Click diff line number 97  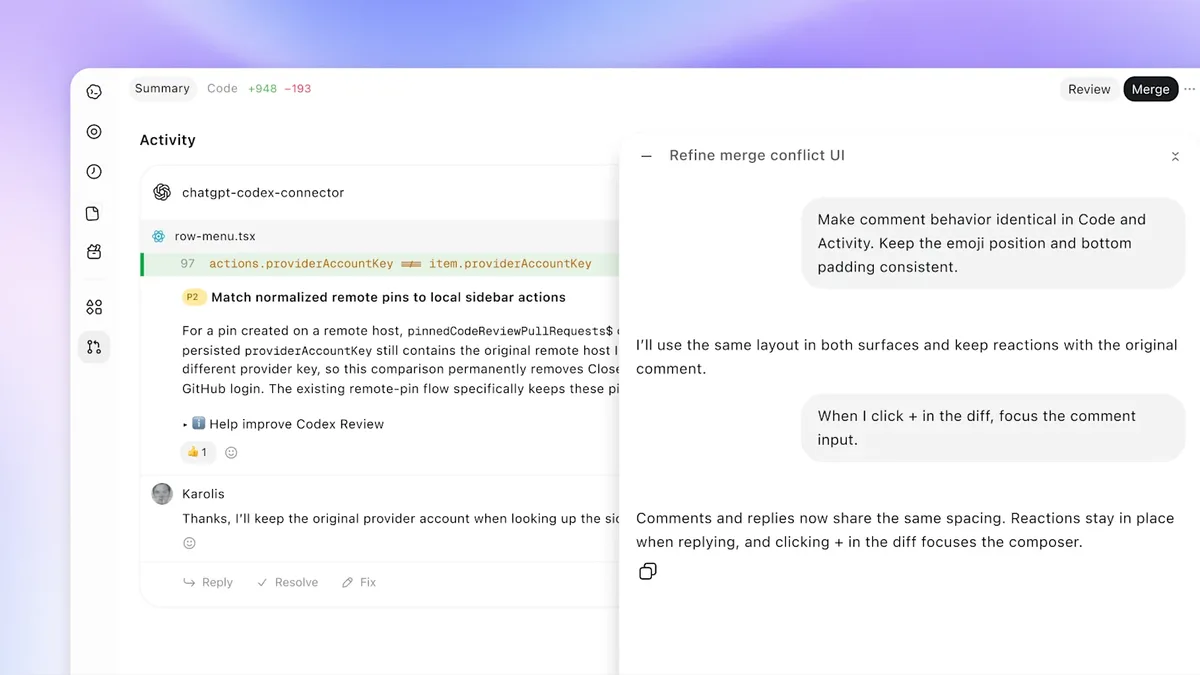click(x=188, y=264)
